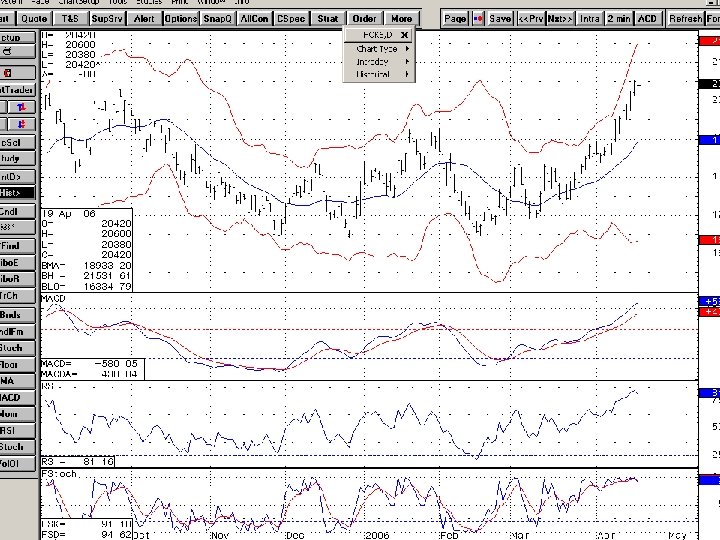Click the IntD> sidebar button
The width and height of the screenshot is (720, 540).
point(17,177)
